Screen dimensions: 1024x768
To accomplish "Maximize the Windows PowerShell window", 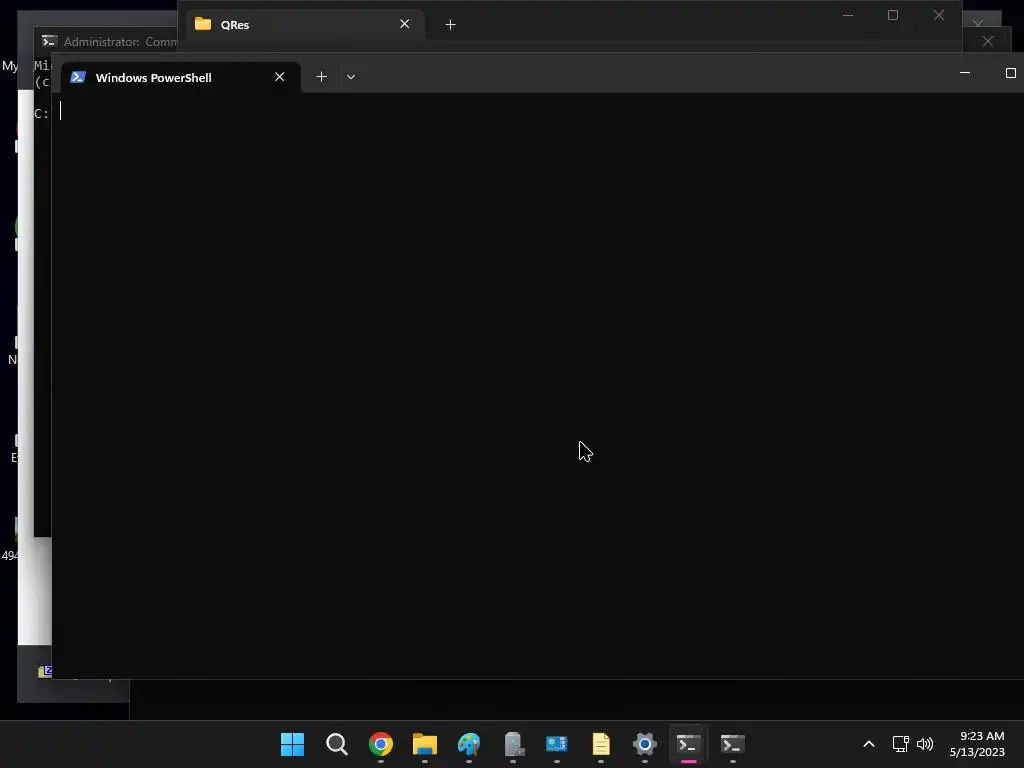I will click(1010, 73).
